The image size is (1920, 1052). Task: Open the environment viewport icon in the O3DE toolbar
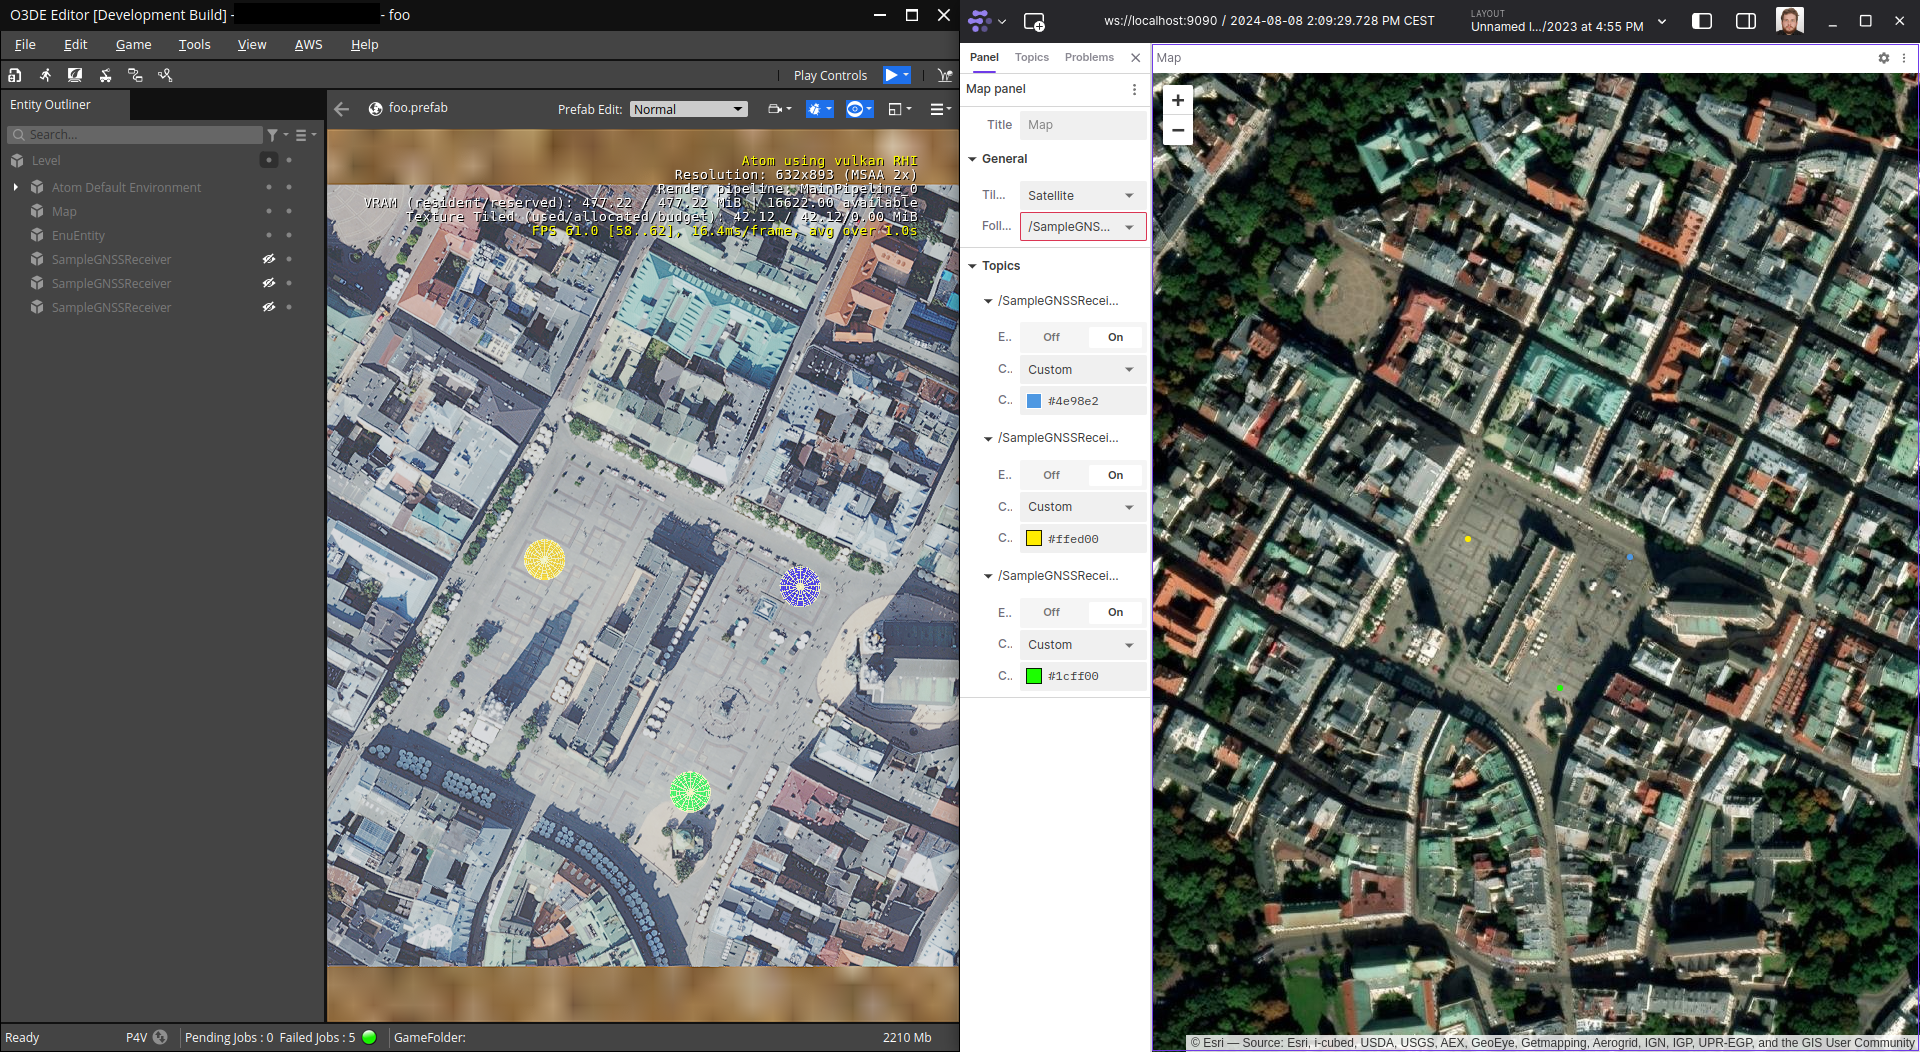(x=74, y=75)
